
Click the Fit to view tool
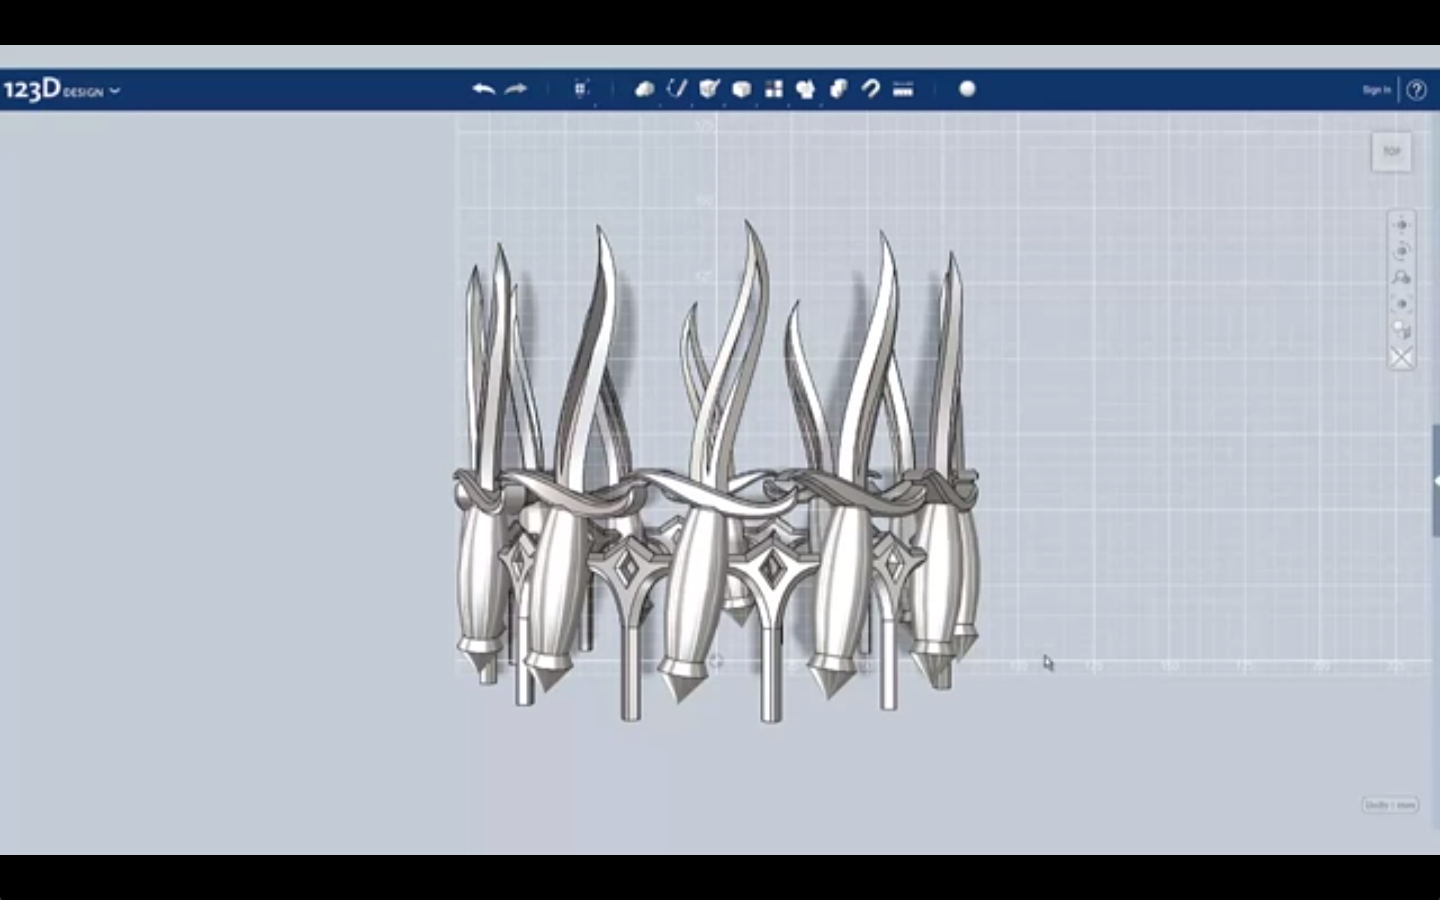pyautogui.click(x=1401, y=304)
